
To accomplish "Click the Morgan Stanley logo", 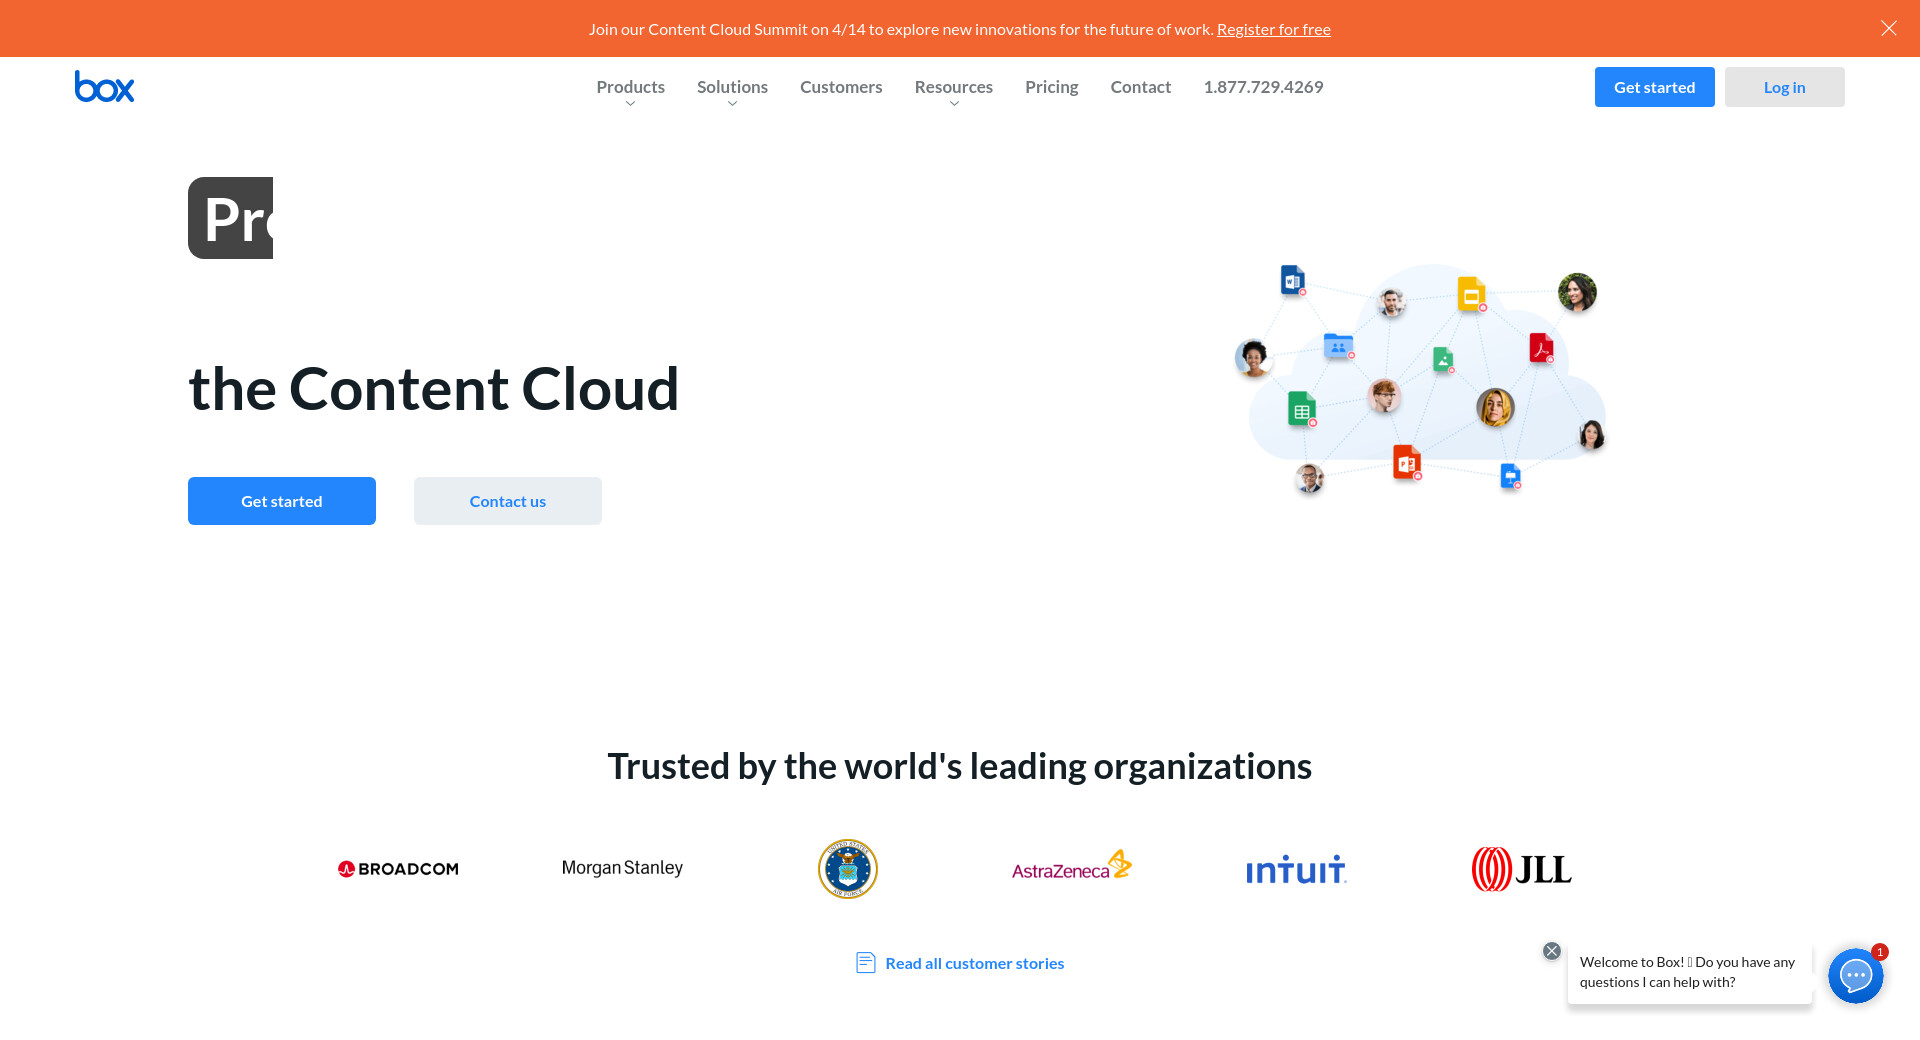I will pos(622,868).
